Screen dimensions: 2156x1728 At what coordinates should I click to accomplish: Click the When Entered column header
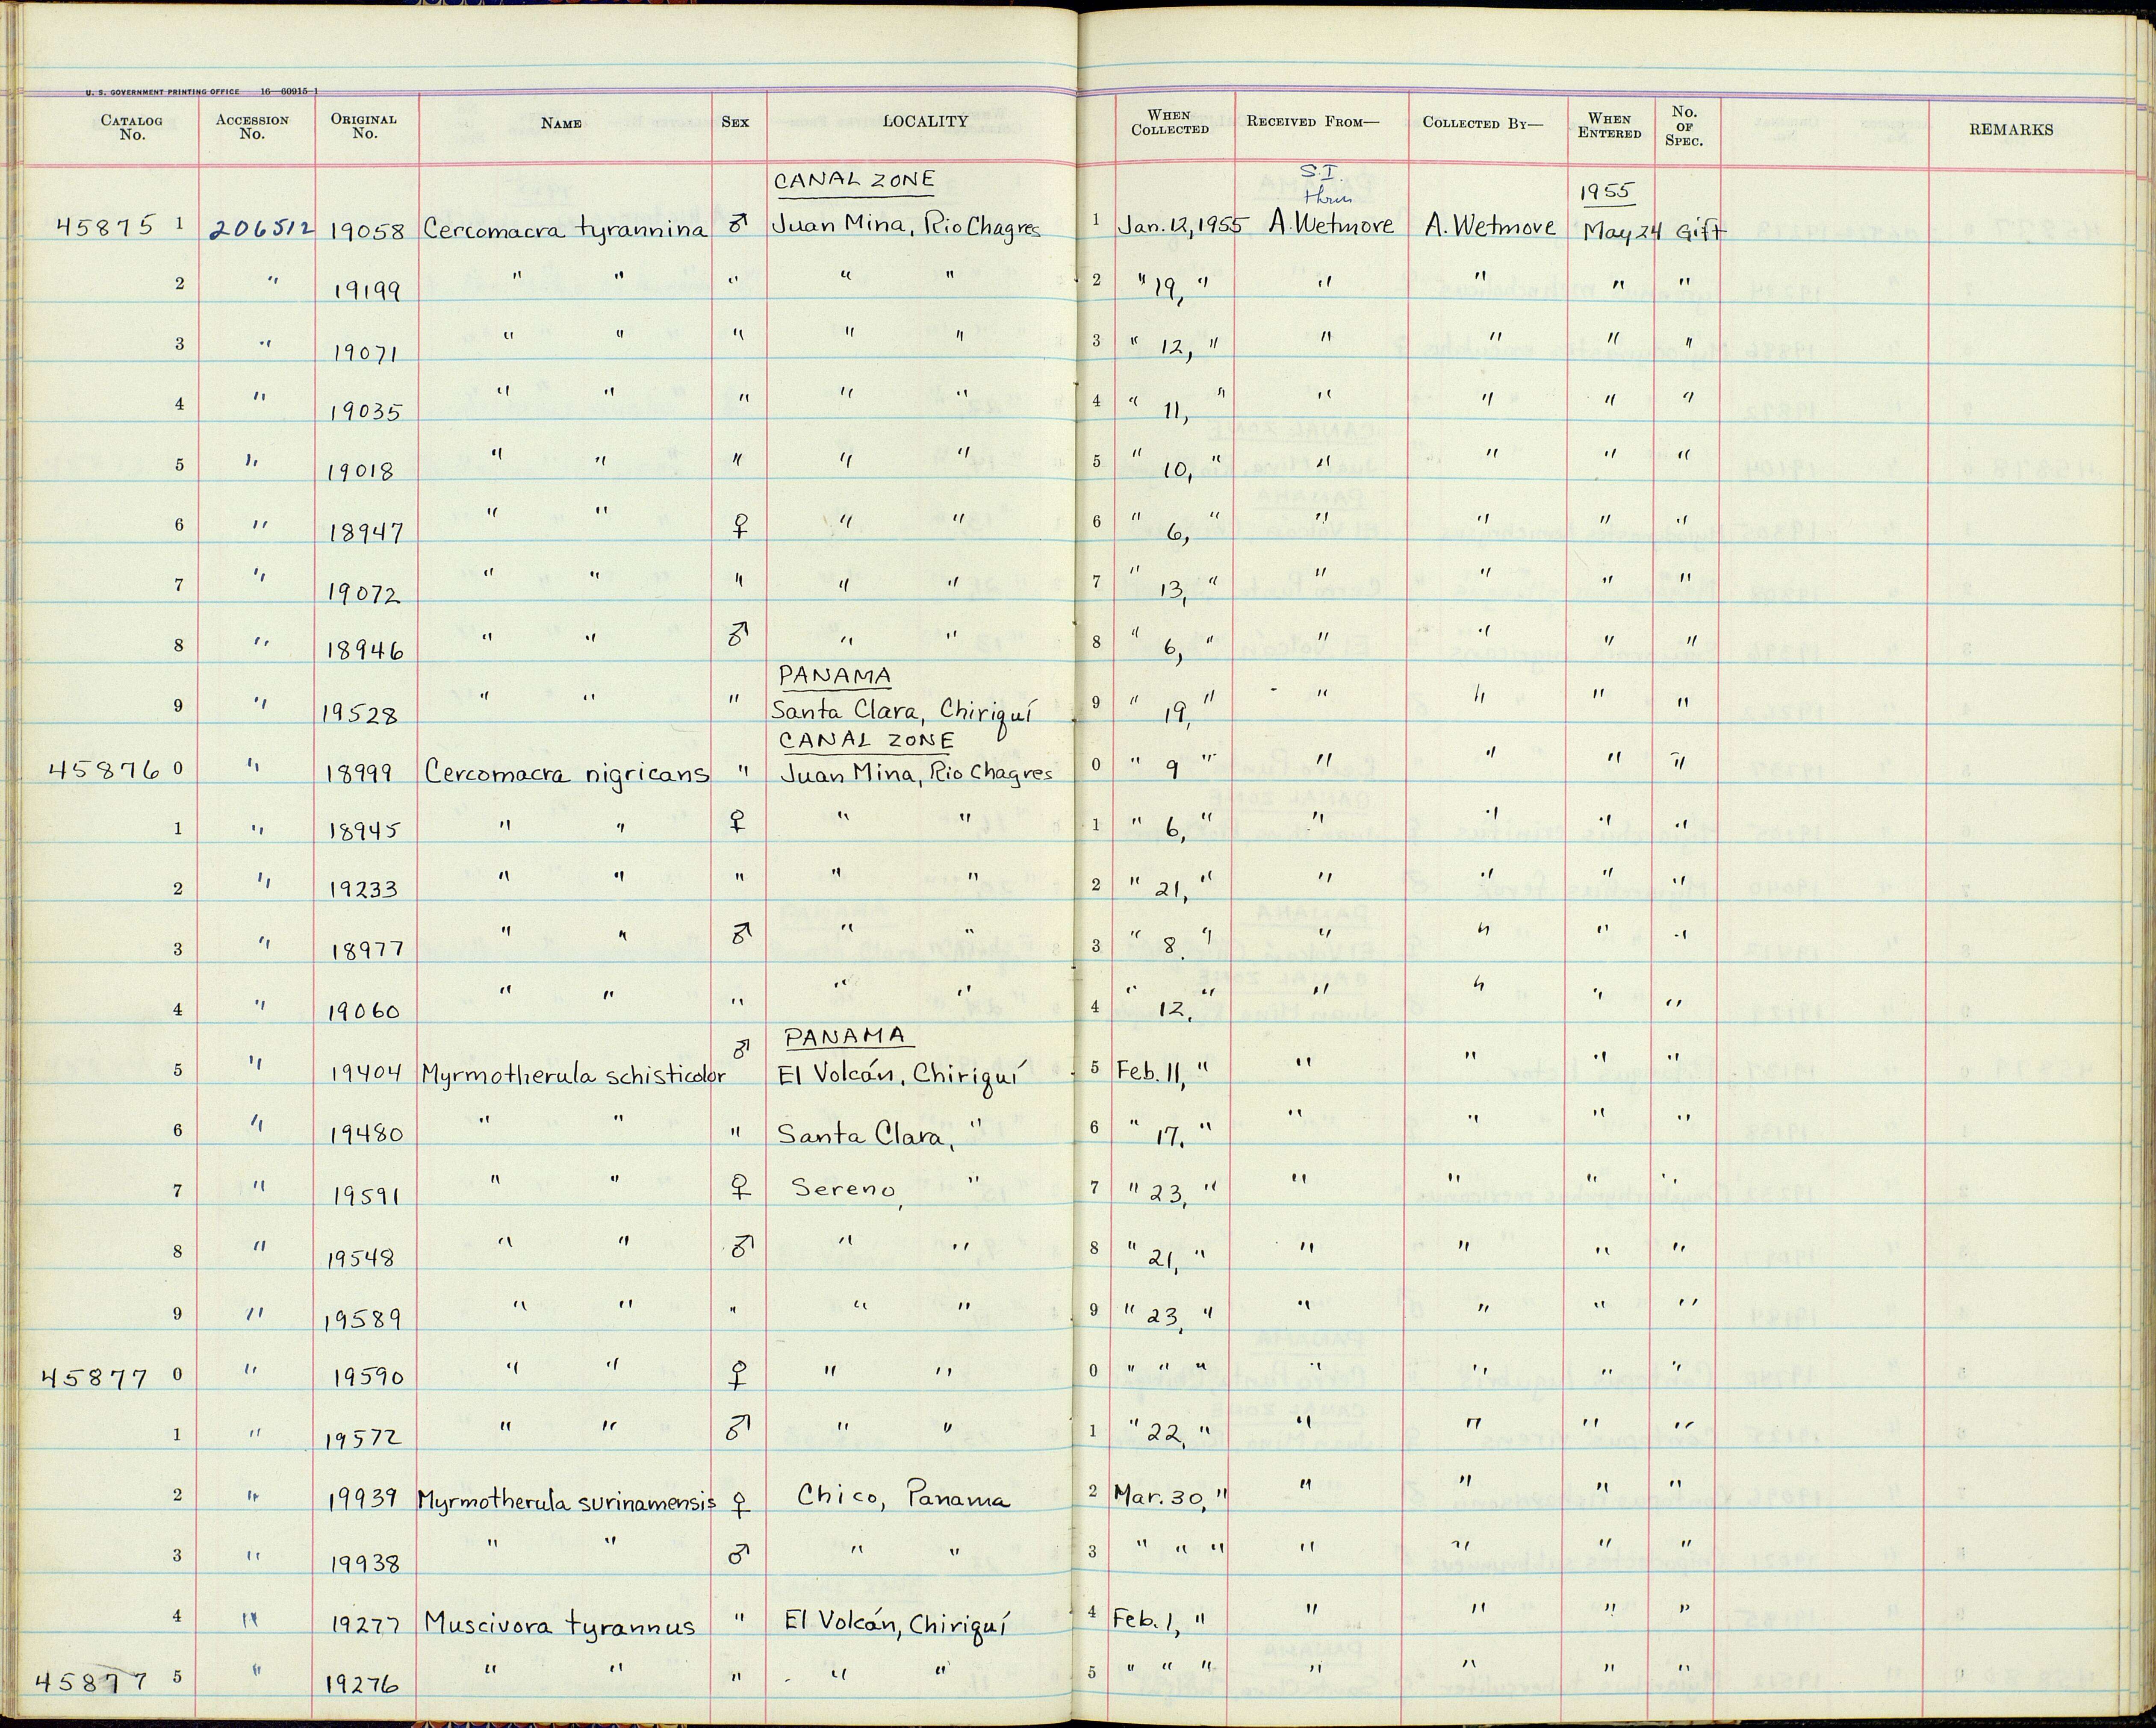(1609, 126)
